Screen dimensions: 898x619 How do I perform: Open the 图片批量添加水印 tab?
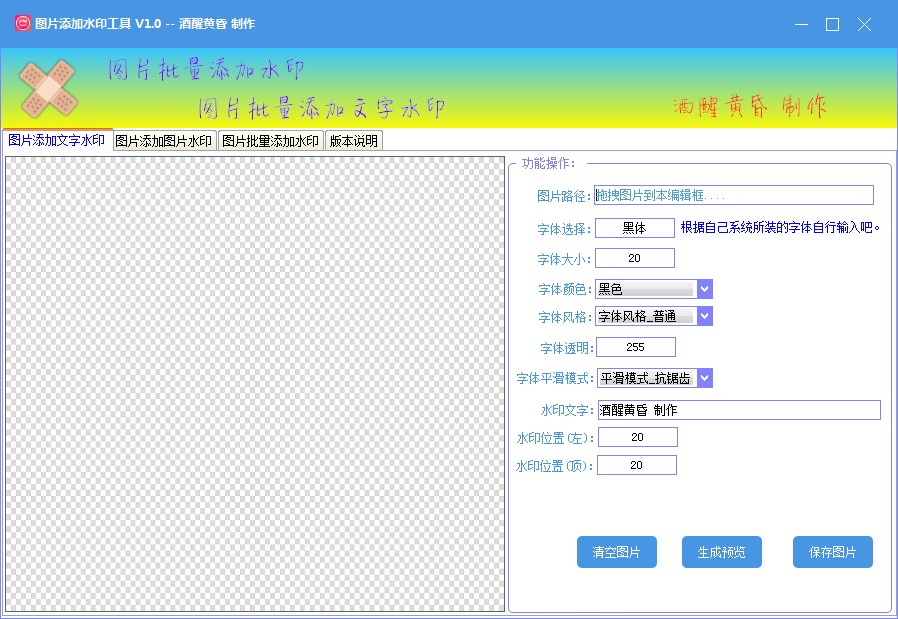tap(270, 140)
